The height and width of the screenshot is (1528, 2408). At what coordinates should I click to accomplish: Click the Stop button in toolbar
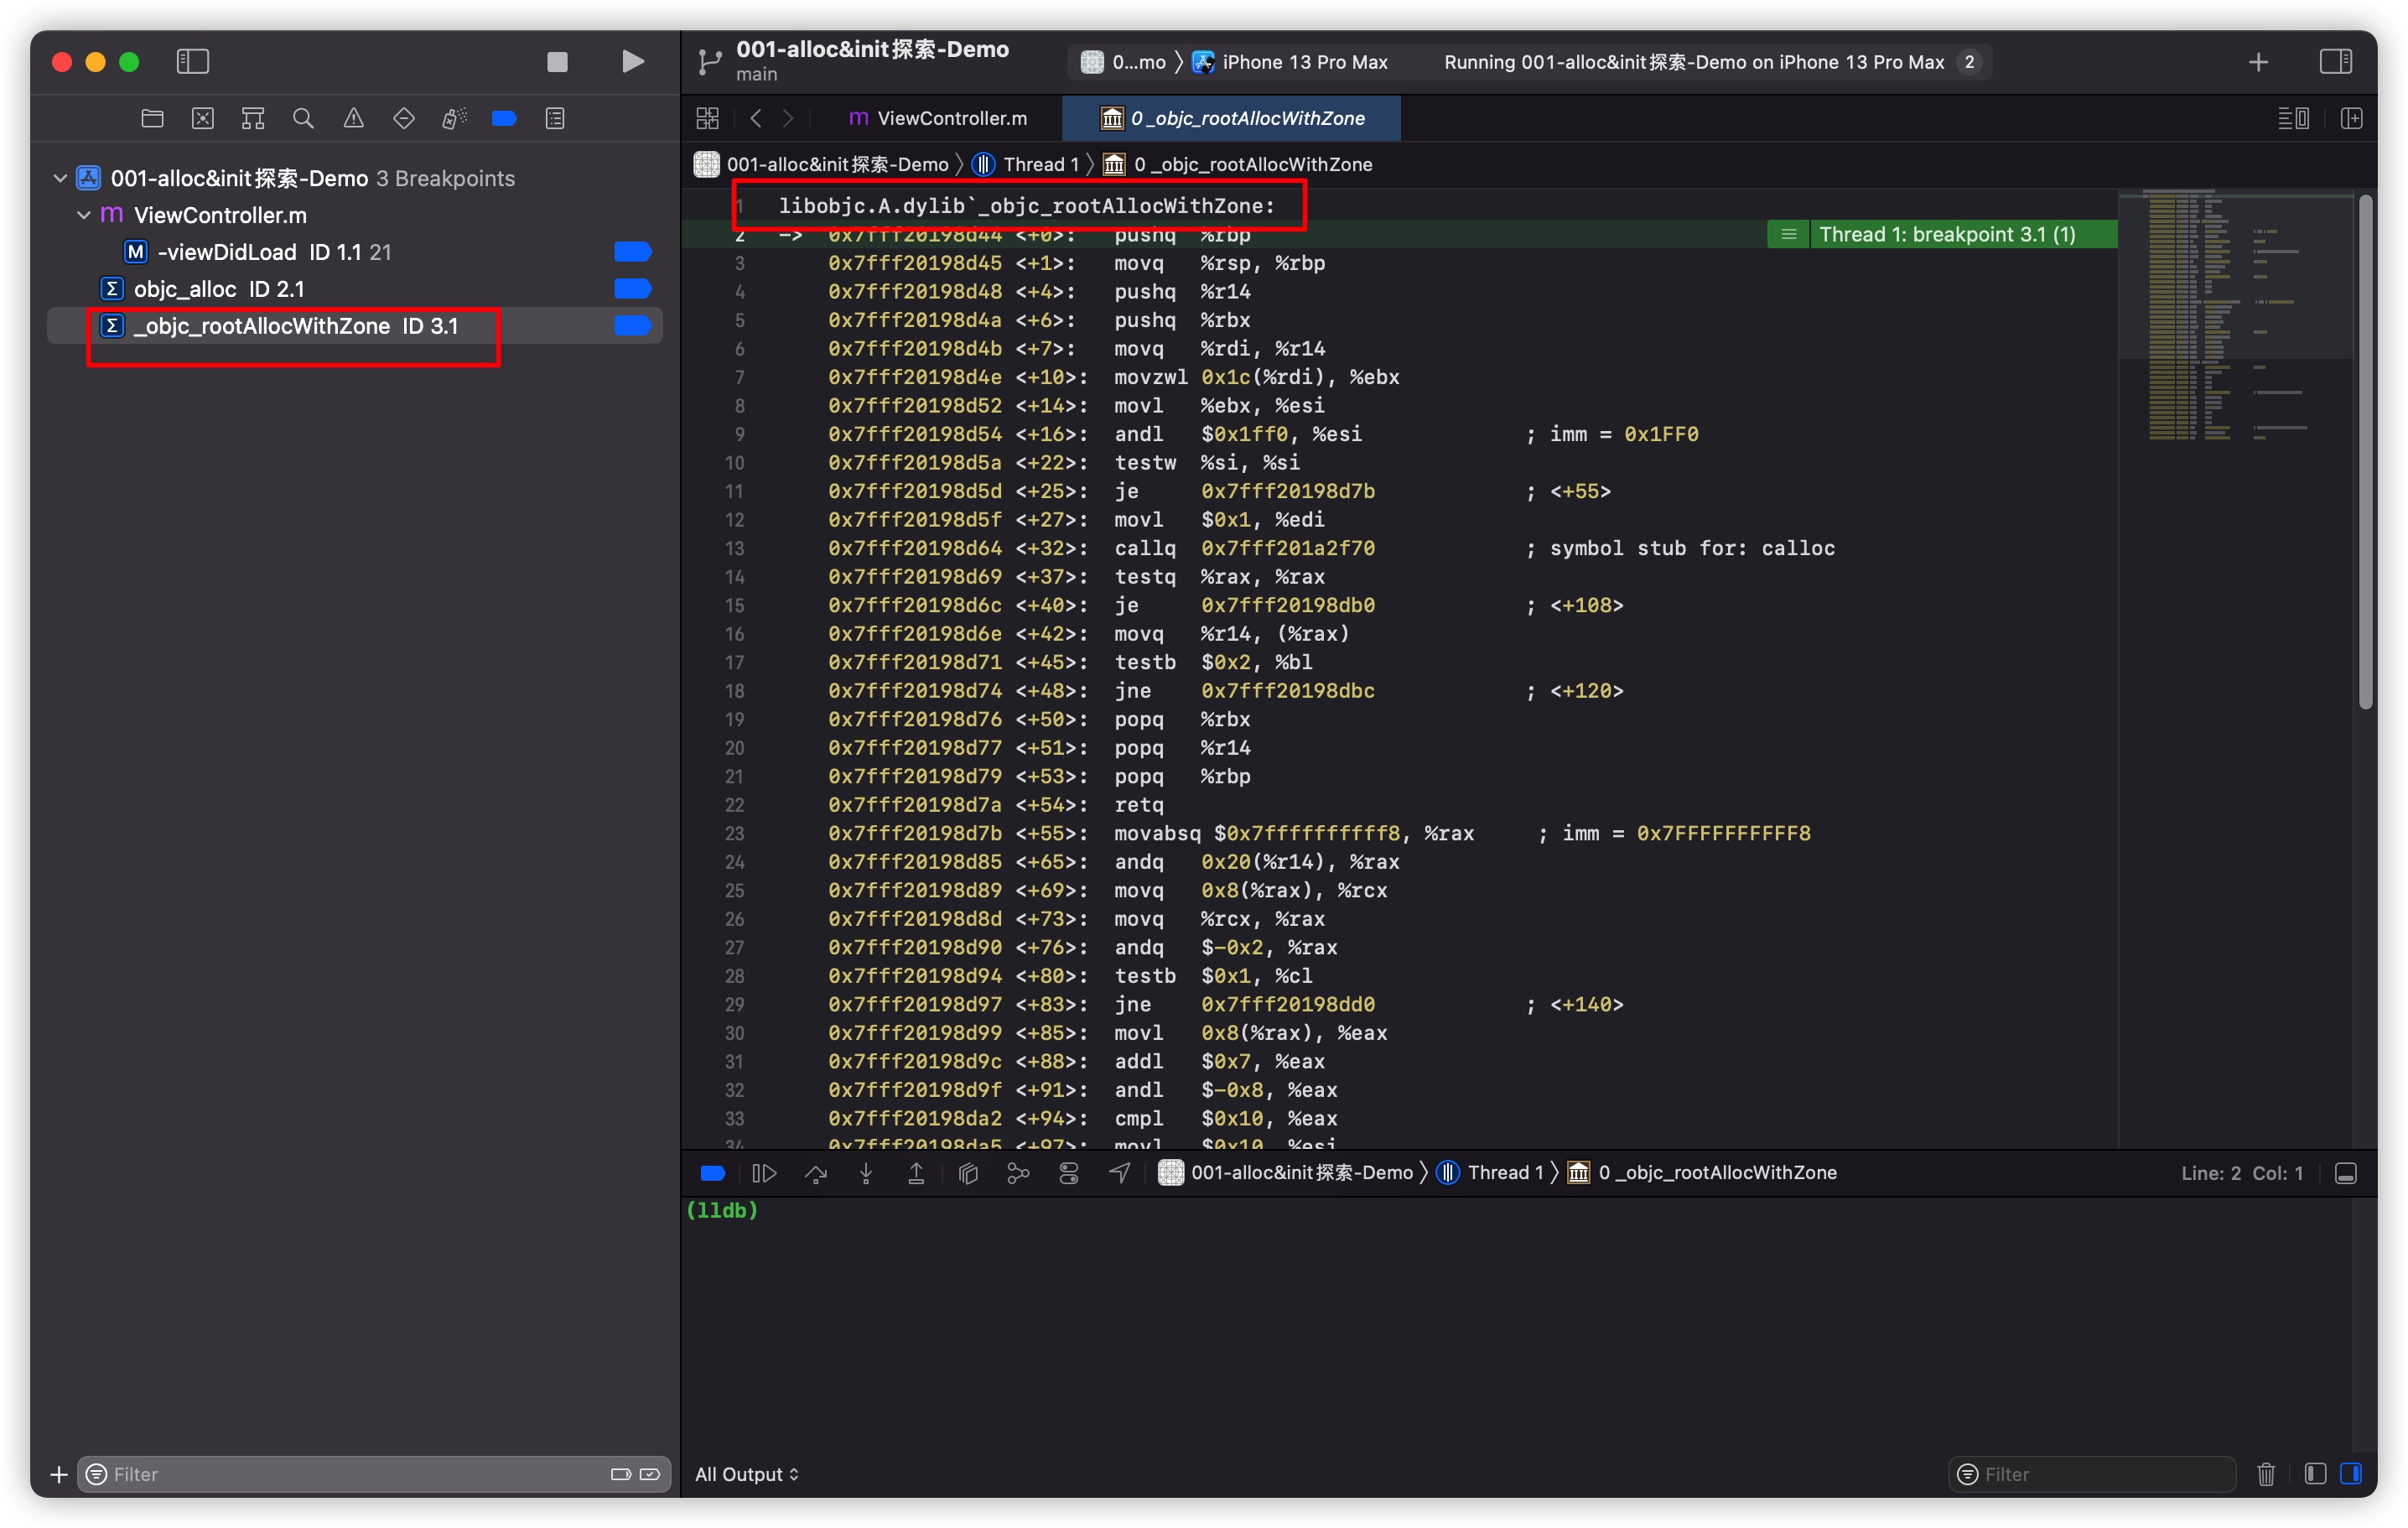click(x=557, y=62)
